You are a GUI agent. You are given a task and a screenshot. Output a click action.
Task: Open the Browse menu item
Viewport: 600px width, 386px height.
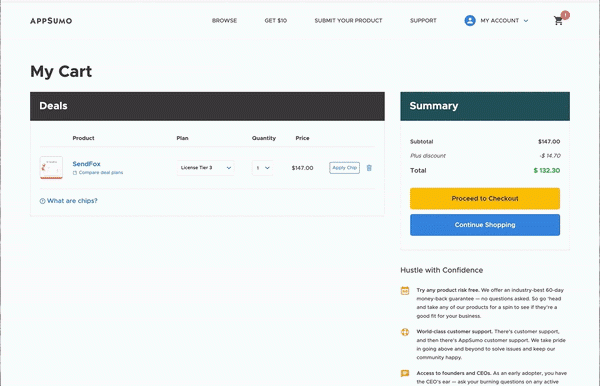[224, 21]
